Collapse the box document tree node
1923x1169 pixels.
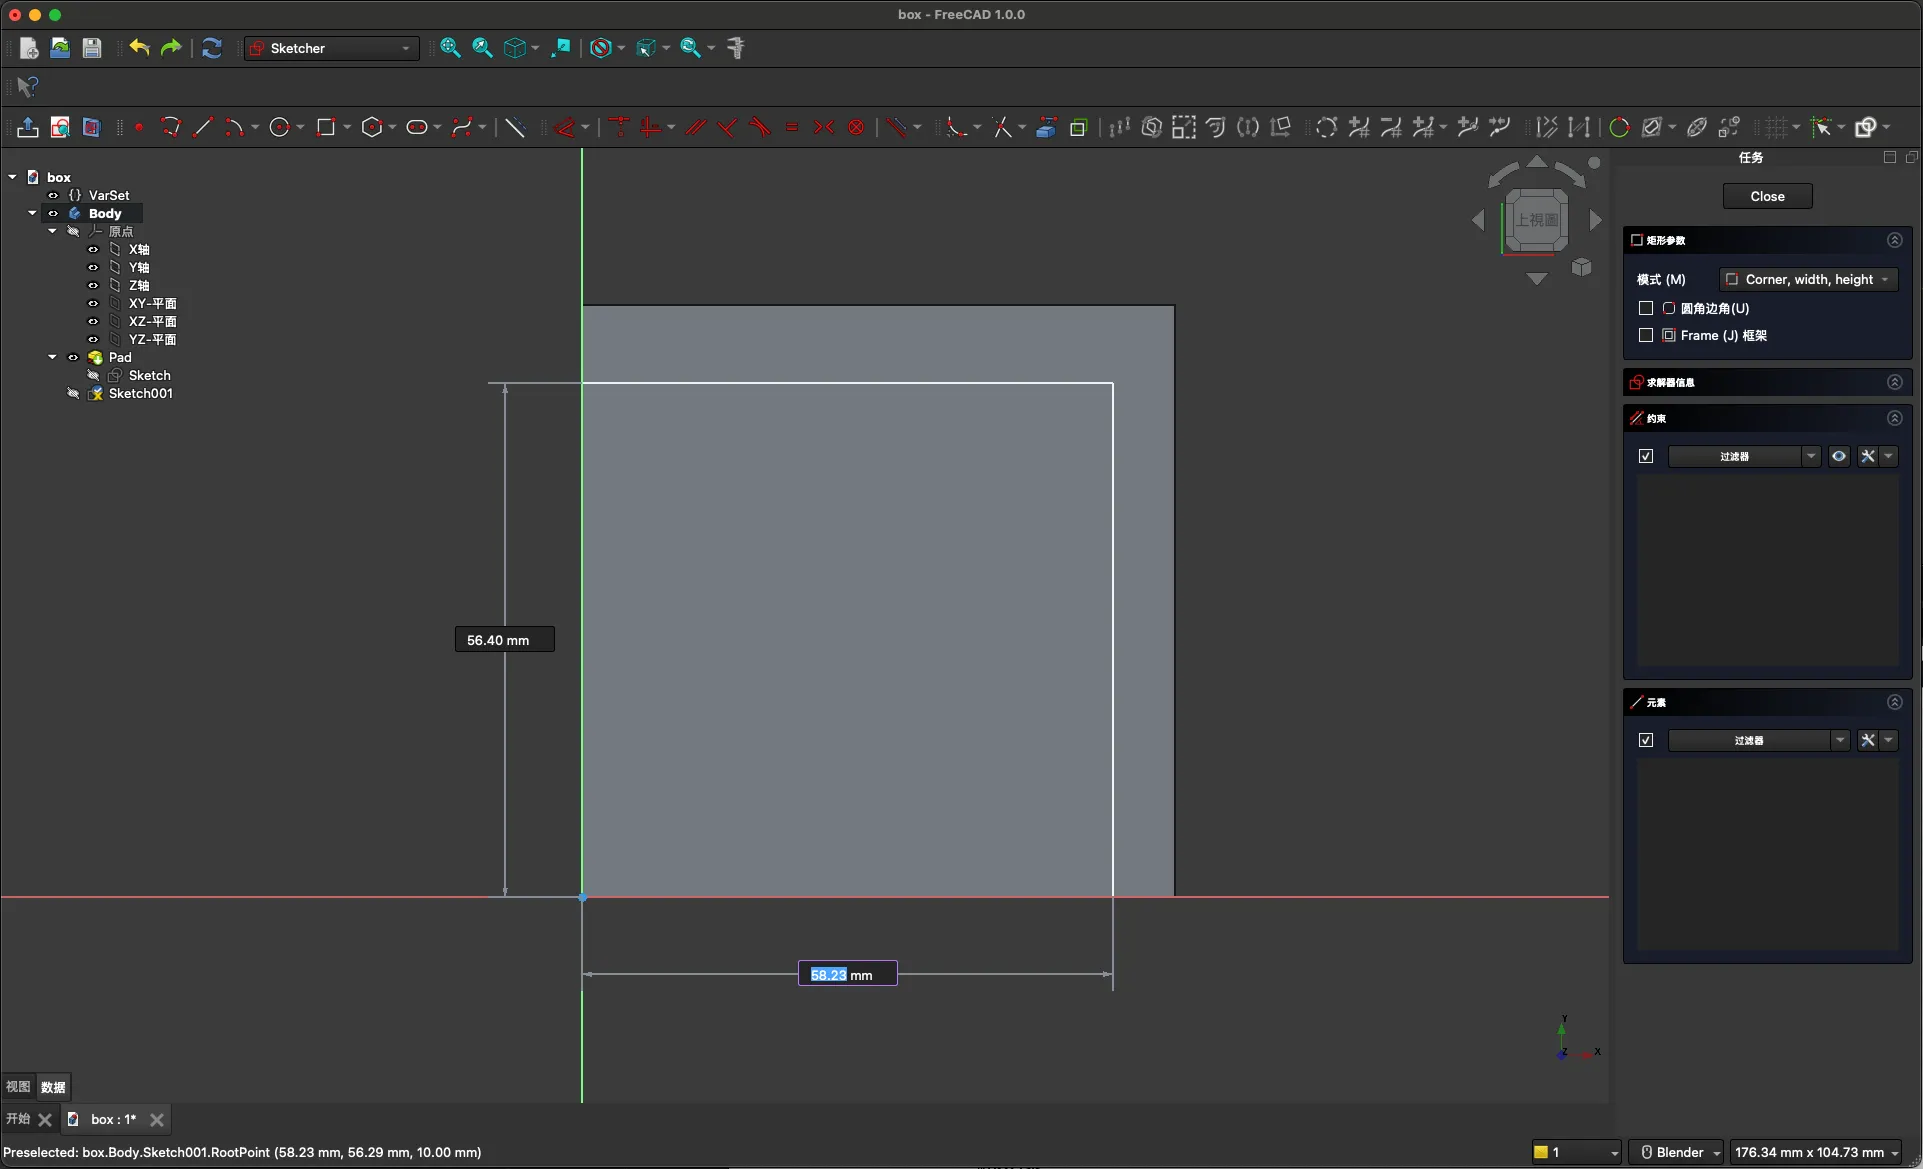click(x=12, y=177)
